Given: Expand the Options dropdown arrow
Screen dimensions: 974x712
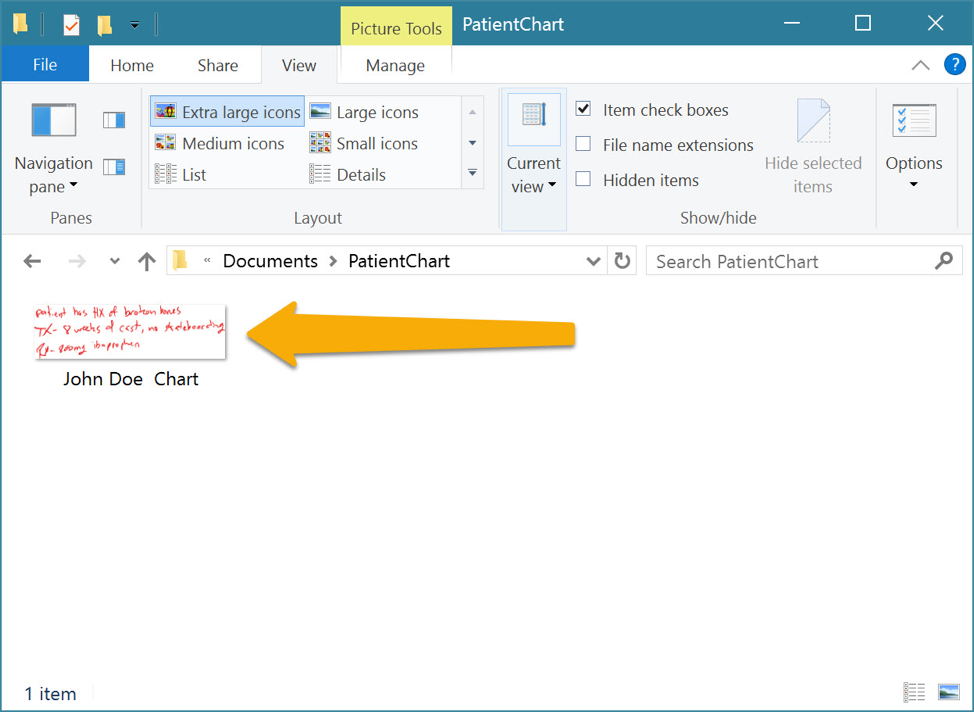Looking at the screenshot, I should pos(914,185).
